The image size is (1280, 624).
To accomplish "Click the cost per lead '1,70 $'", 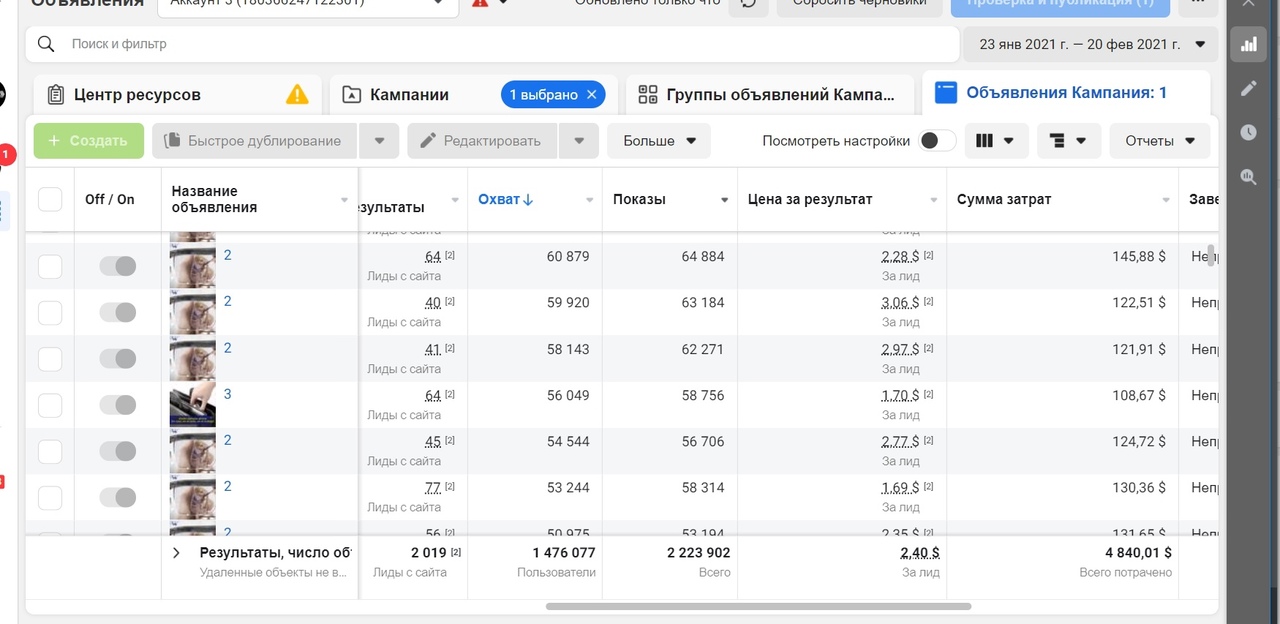I will (x=900, y=396).
